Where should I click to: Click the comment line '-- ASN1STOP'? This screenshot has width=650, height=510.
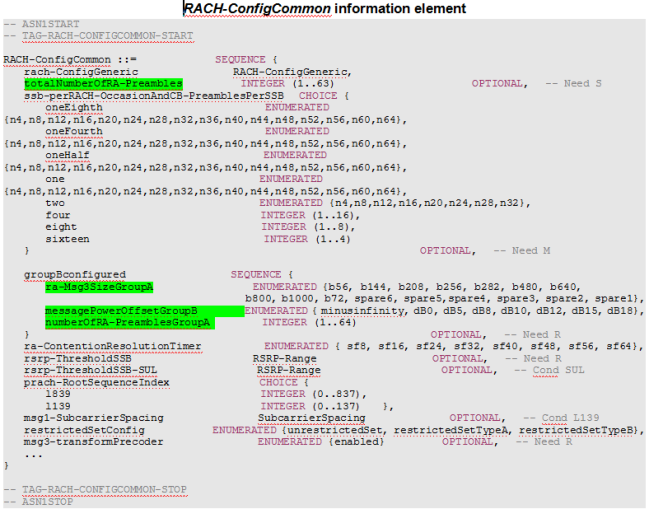click(39, 502)
